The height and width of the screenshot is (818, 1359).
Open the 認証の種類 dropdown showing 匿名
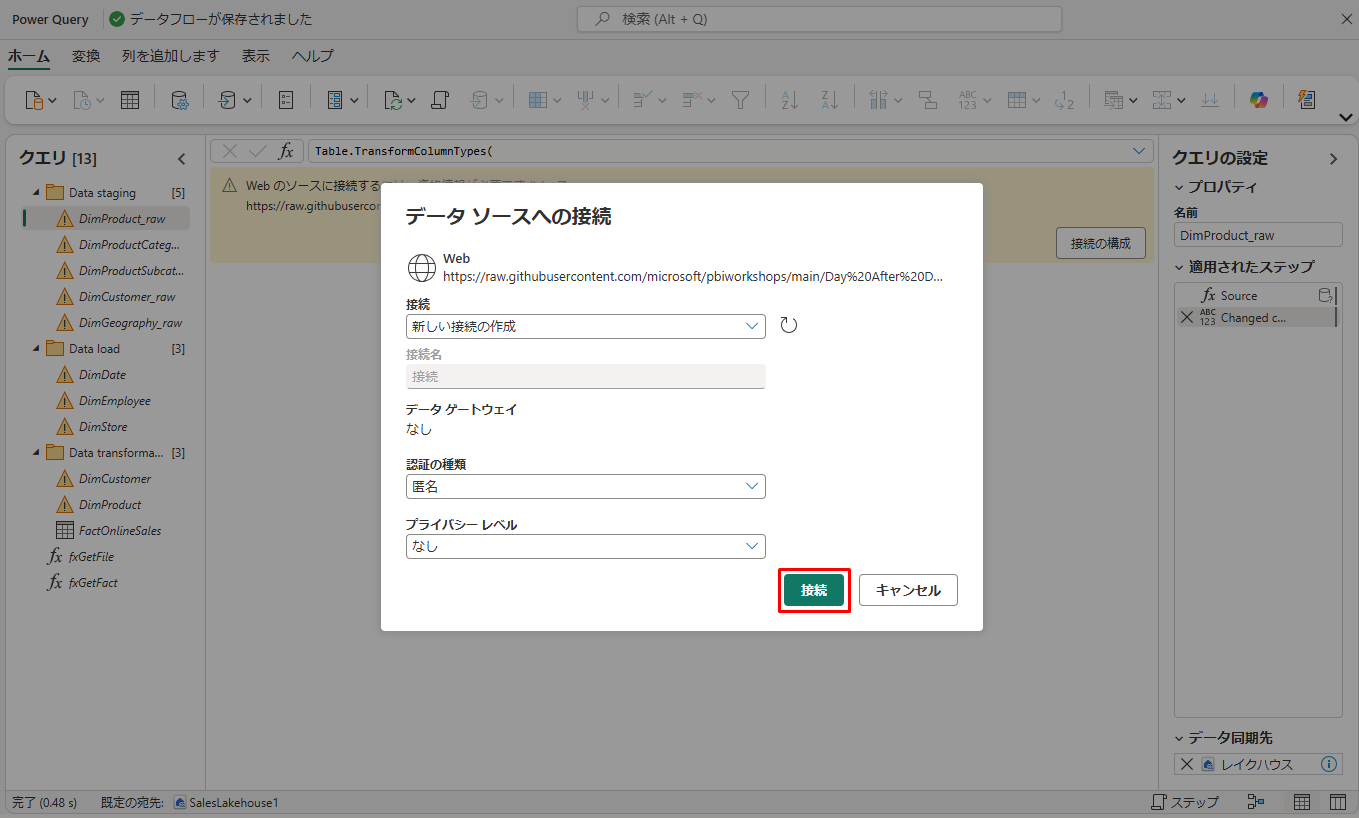pos(585,486)
